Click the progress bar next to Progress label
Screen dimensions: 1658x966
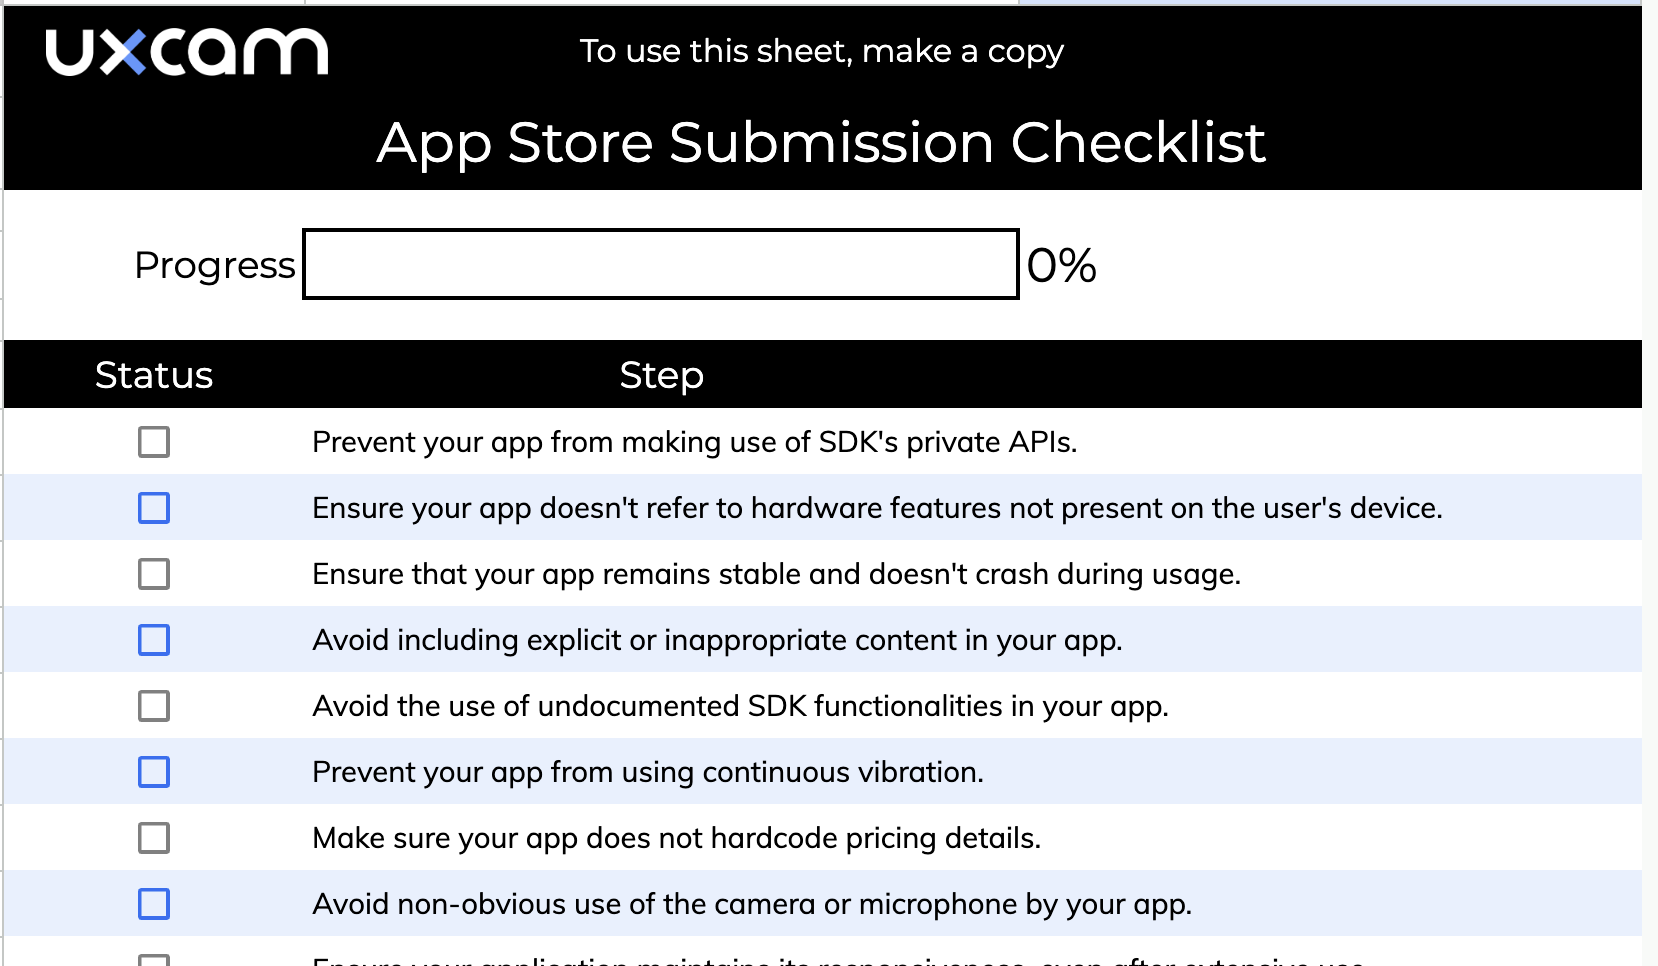point(660,265)
